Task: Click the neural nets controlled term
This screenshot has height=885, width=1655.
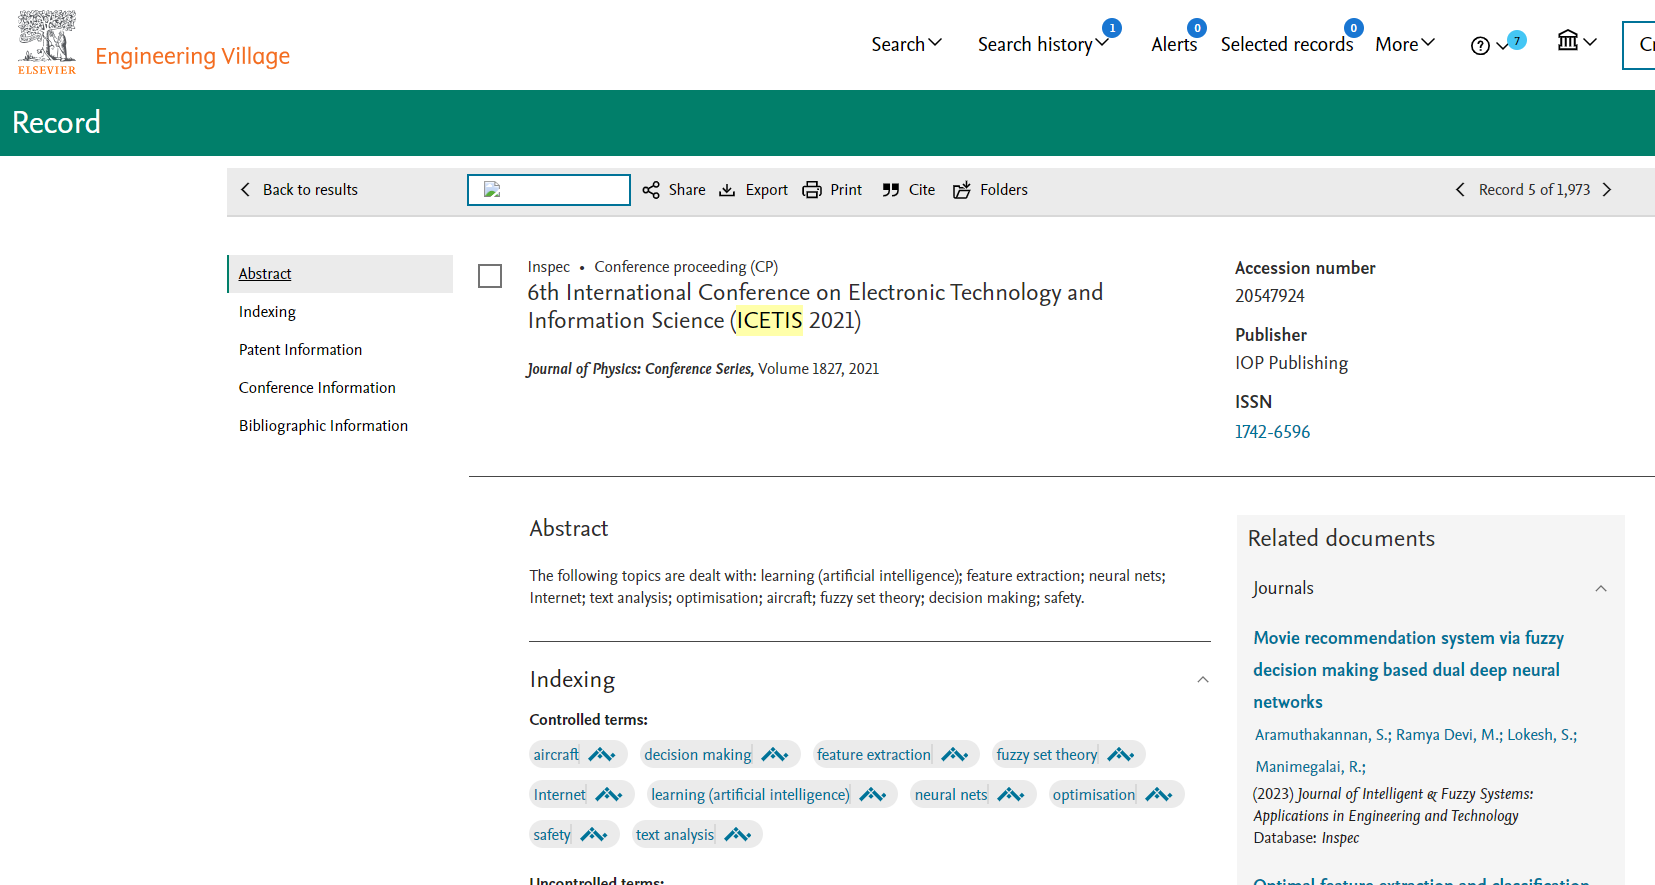Action: coord(951,795)
